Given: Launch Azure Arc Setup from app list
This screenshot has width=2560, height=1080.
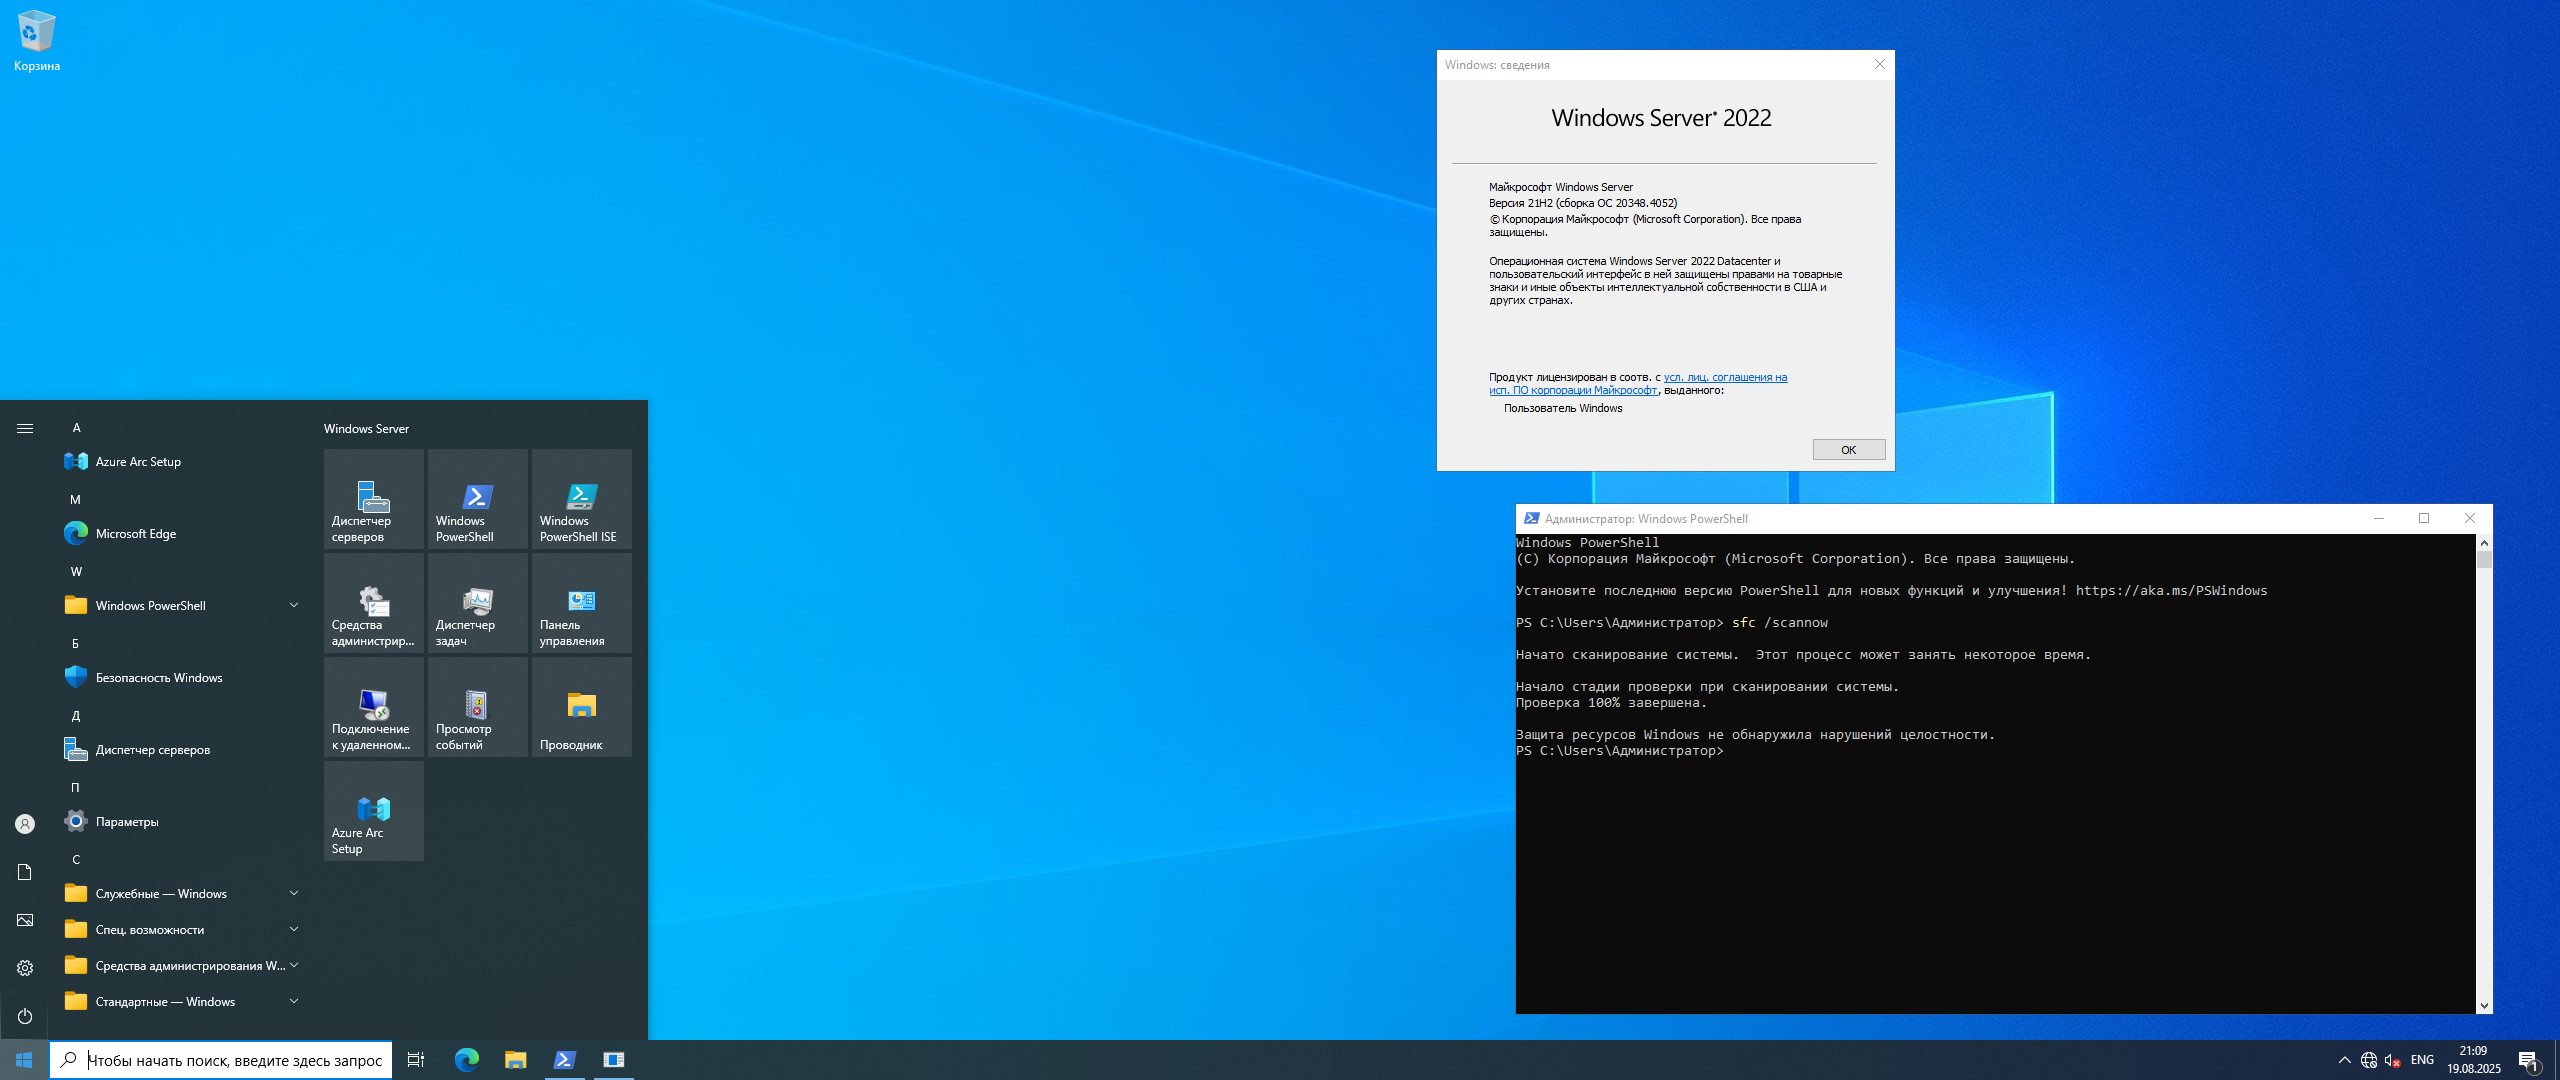Looking at the screenshot, I should pos(180,462).
